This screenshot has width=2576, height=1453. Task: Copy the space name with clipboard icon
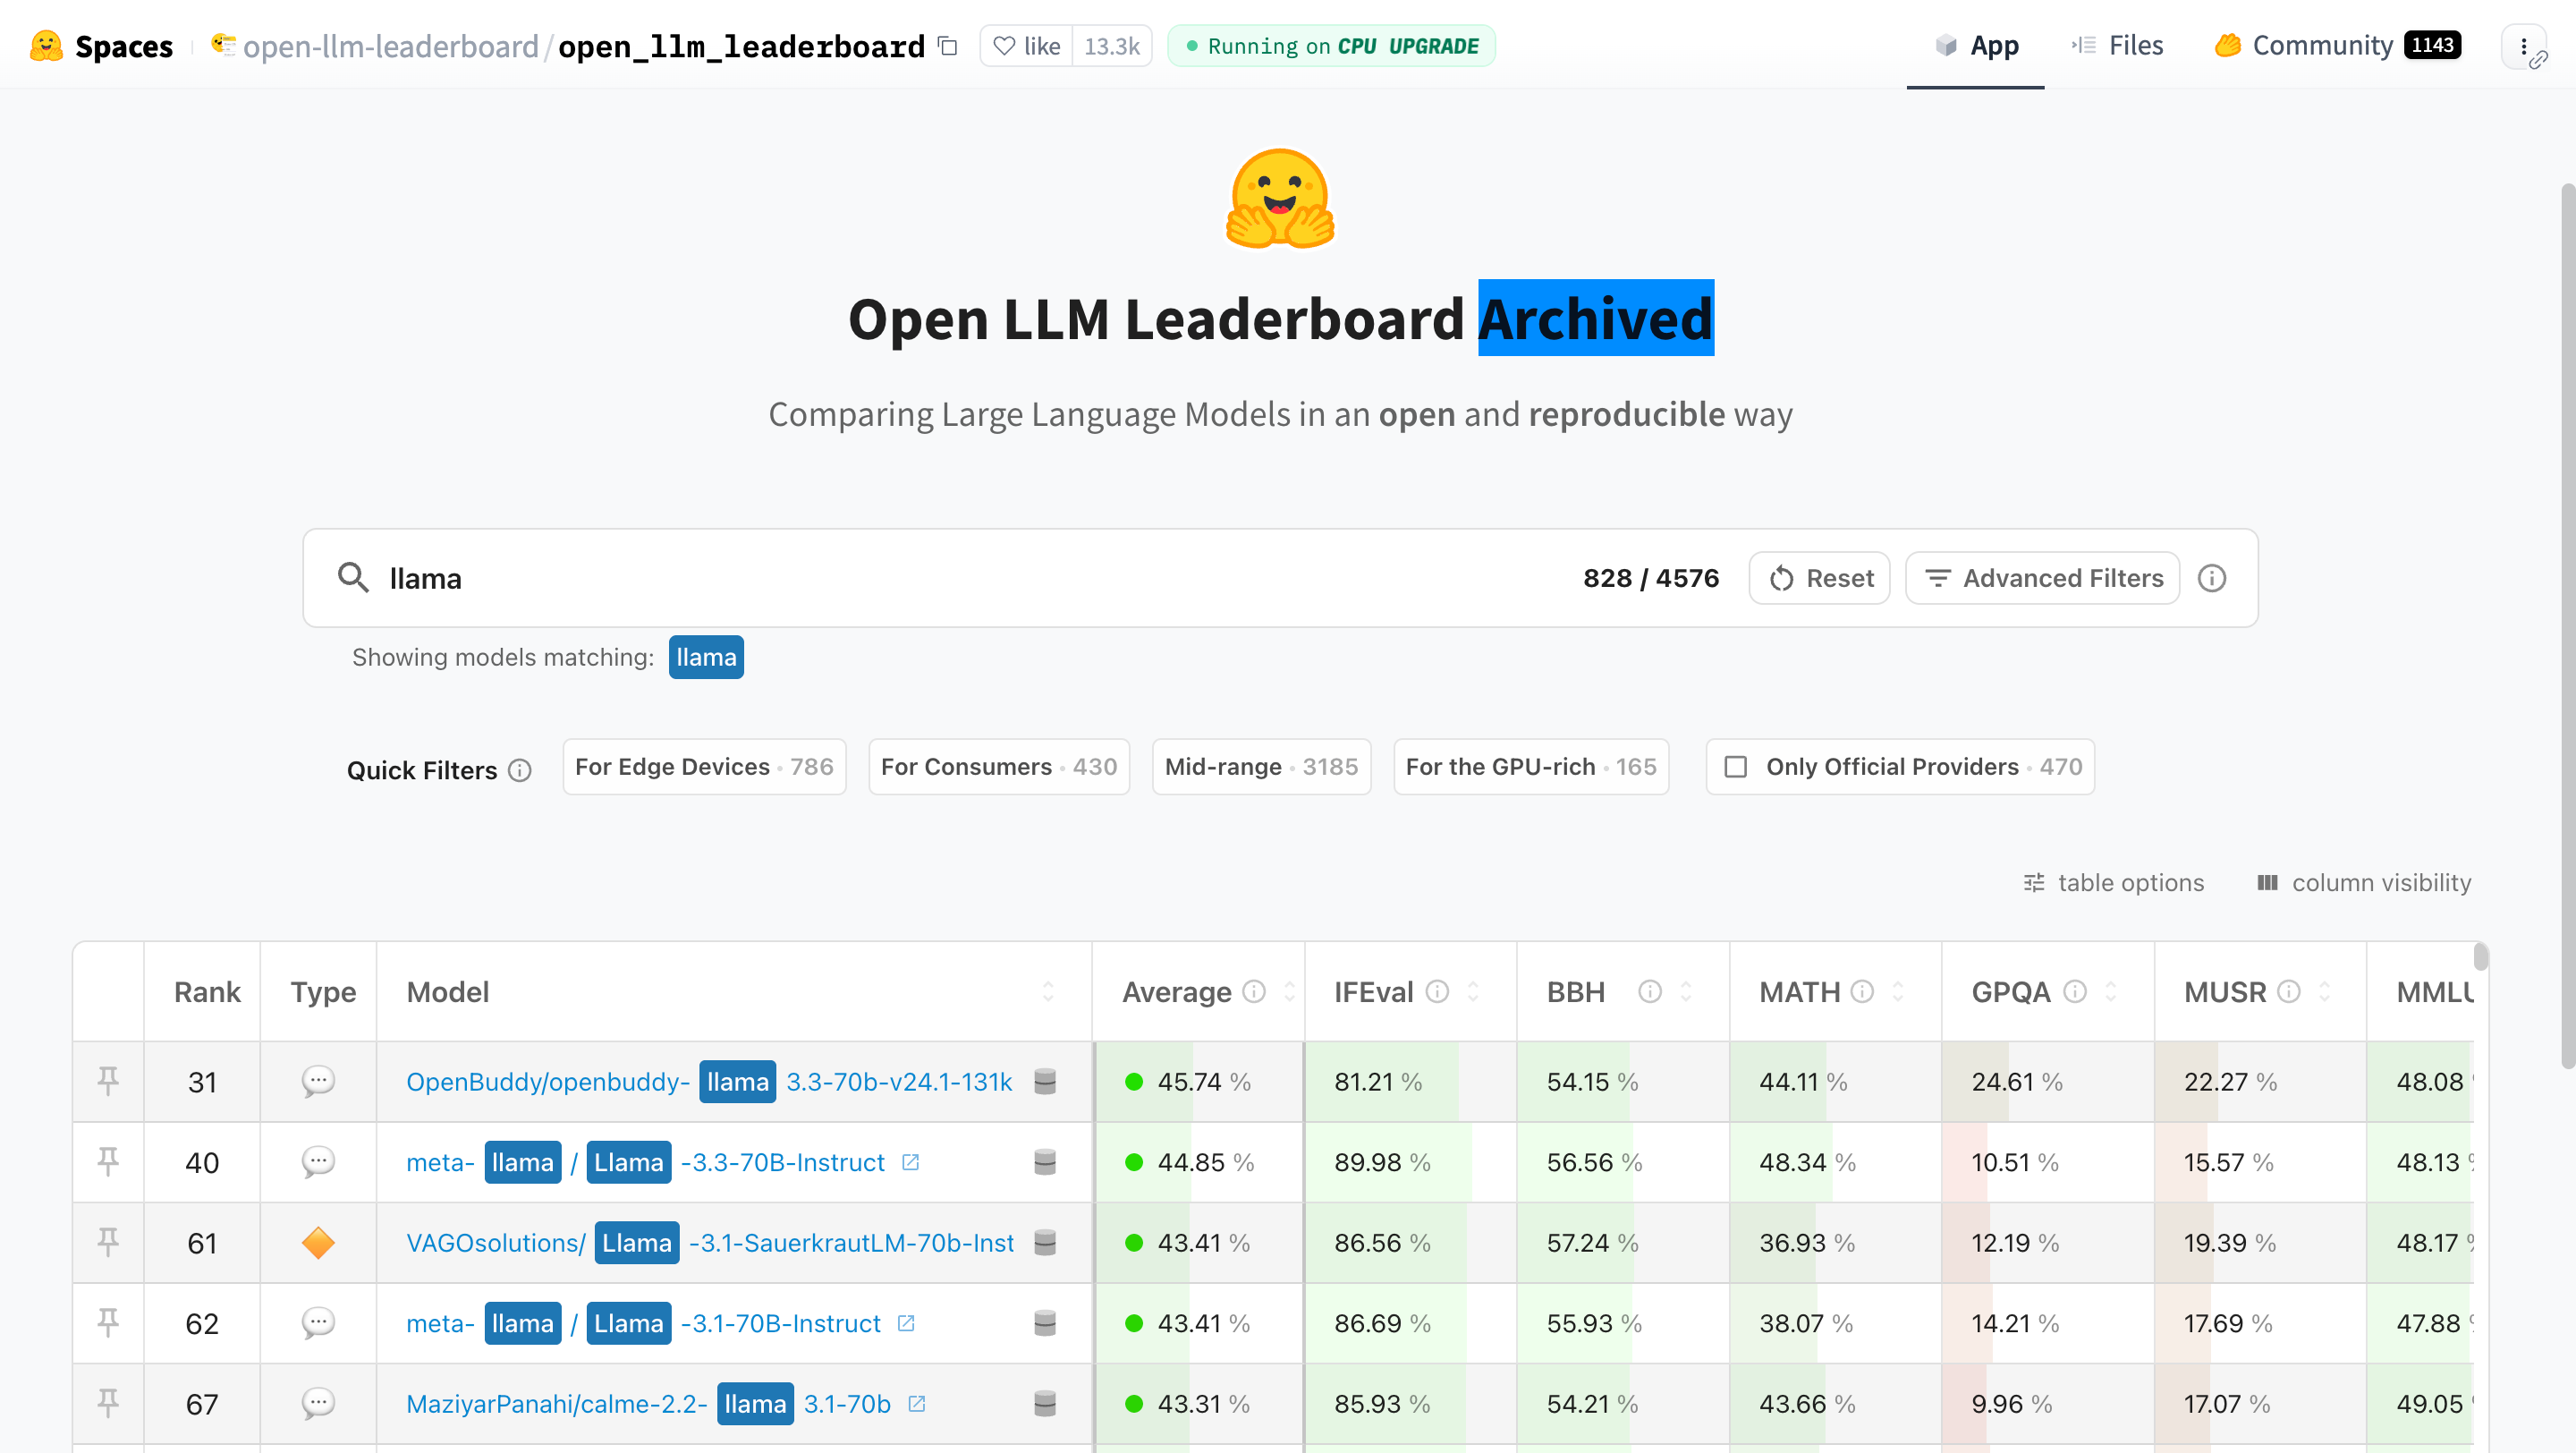click(948, 46)
